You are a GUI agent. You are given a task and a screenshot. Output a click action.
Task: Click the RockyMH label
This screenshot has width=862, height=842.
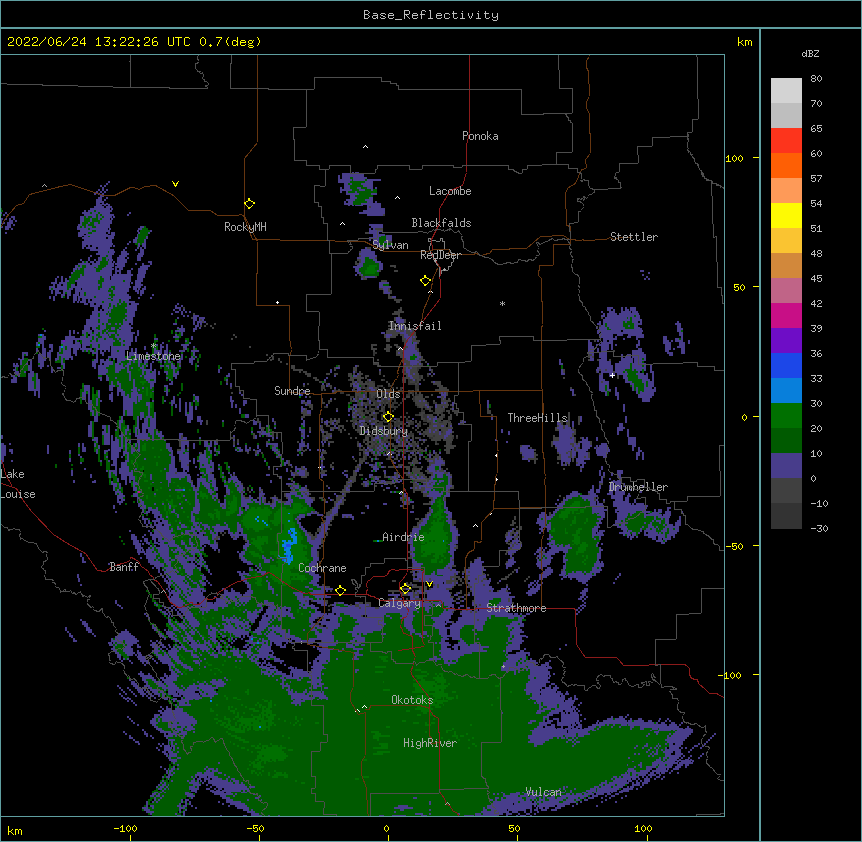tap(245, 227)
